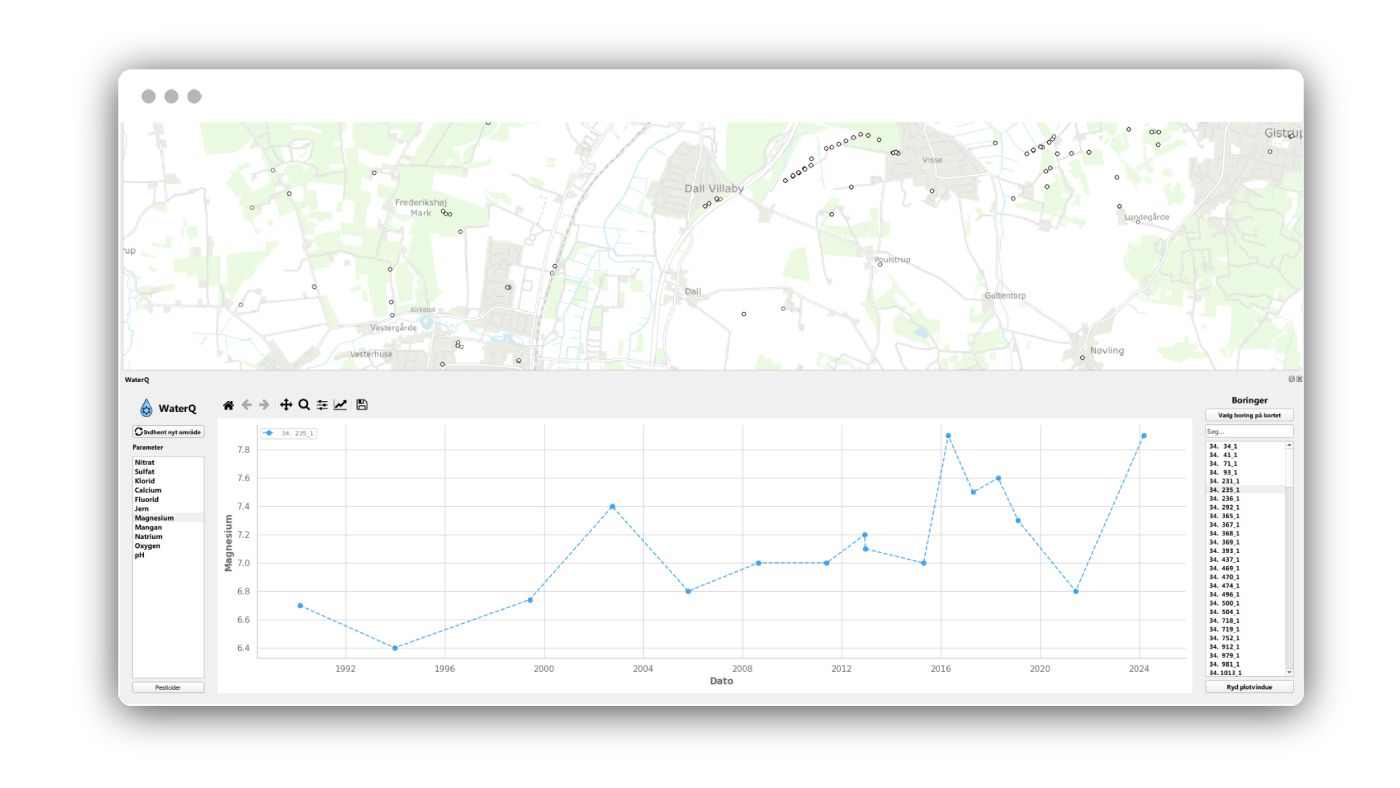The width and height of the screenshot is (1400, 788).
Task: Activate the Pan tool in plot toolbar
Action: [x=286, y=405]
